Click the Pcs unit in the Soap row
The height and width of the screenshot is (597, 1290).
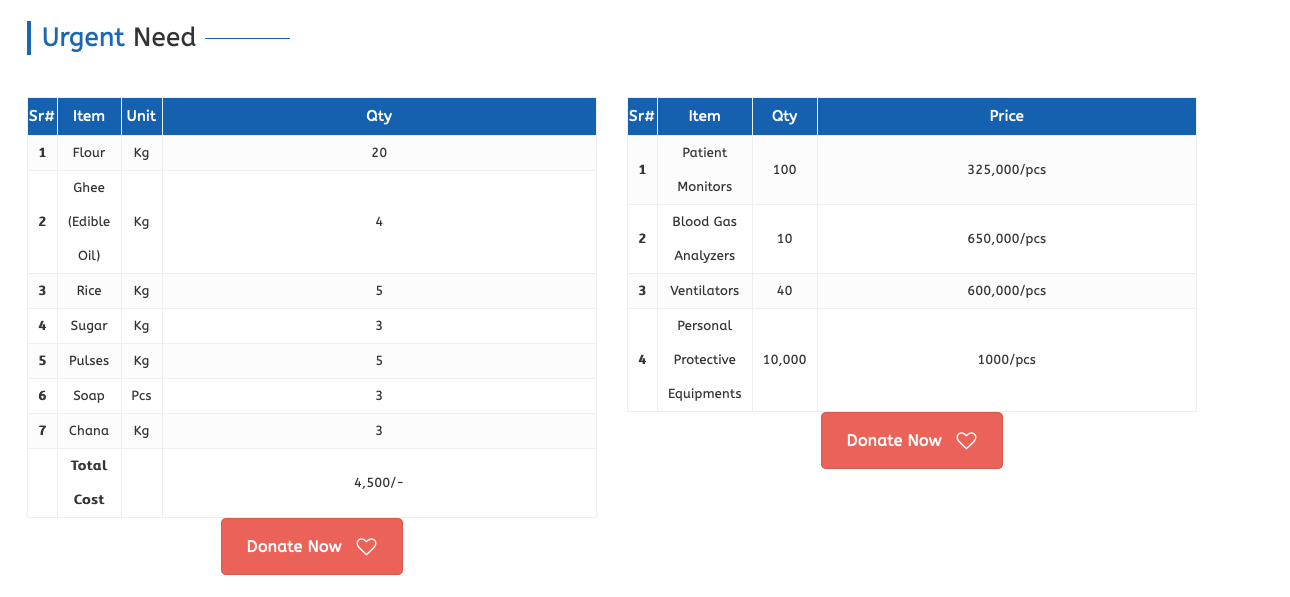[x=141, y=396]
